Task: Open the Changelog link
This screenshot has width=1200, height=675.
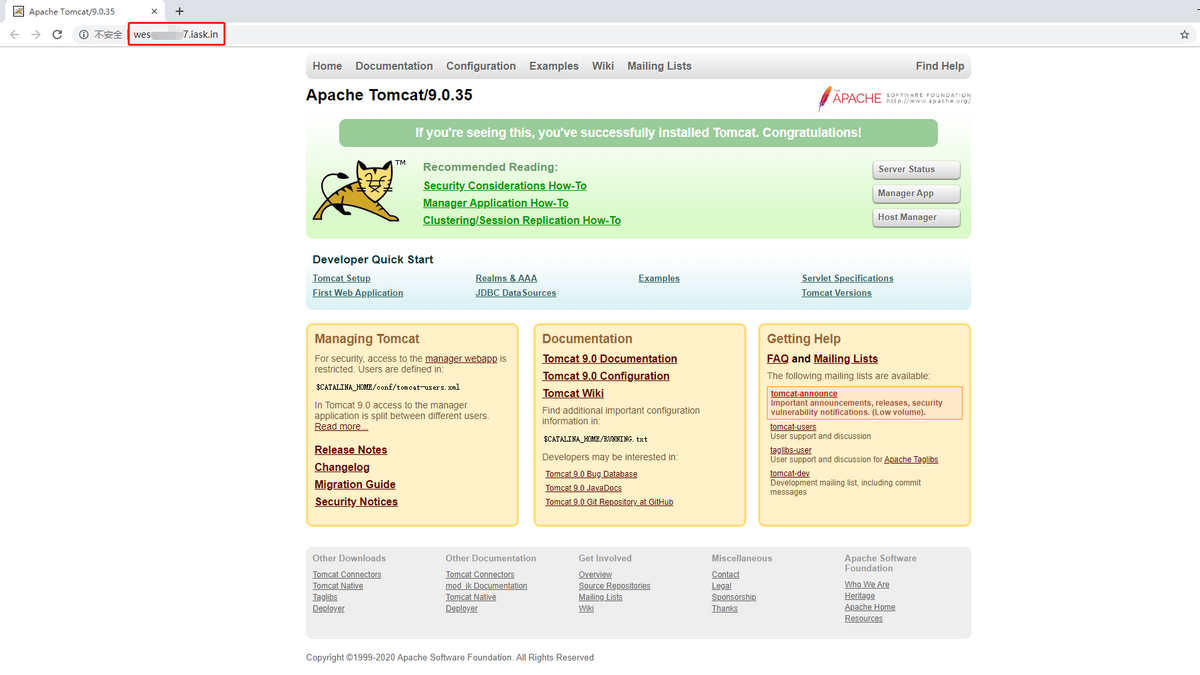Action: tap(342, 467)
